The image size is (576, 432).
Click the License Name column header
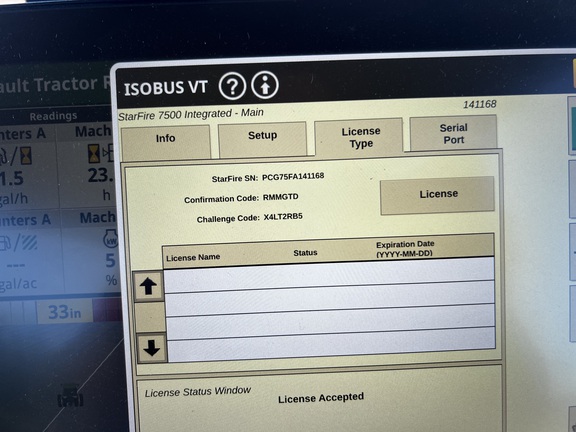coord(193,258)
